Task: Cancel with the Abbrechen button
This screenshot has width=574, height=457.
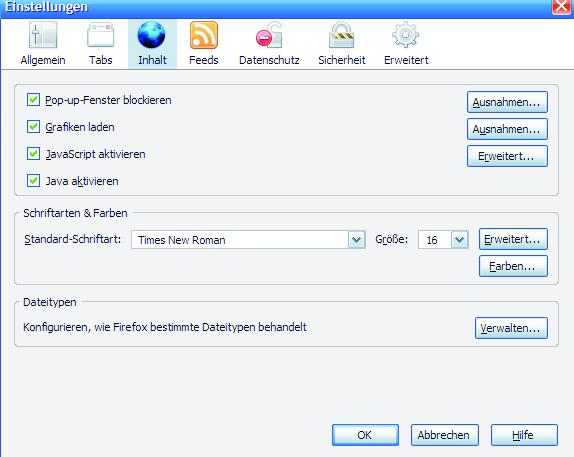Action: point(444,435)
